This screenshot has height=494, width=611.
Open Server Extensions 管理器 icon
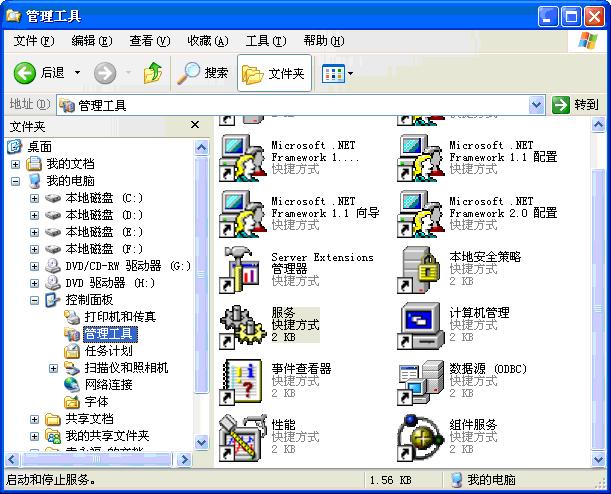(240, 270)
